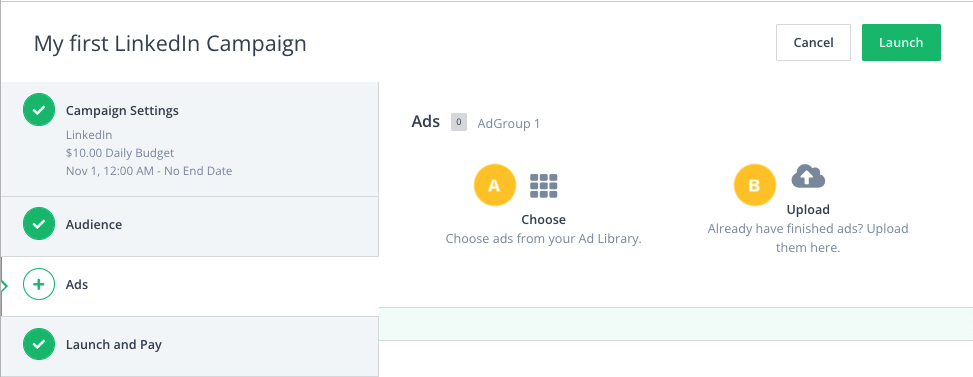Click the Ad Library grid icon
973x377 pixels.
pos(544,185)
